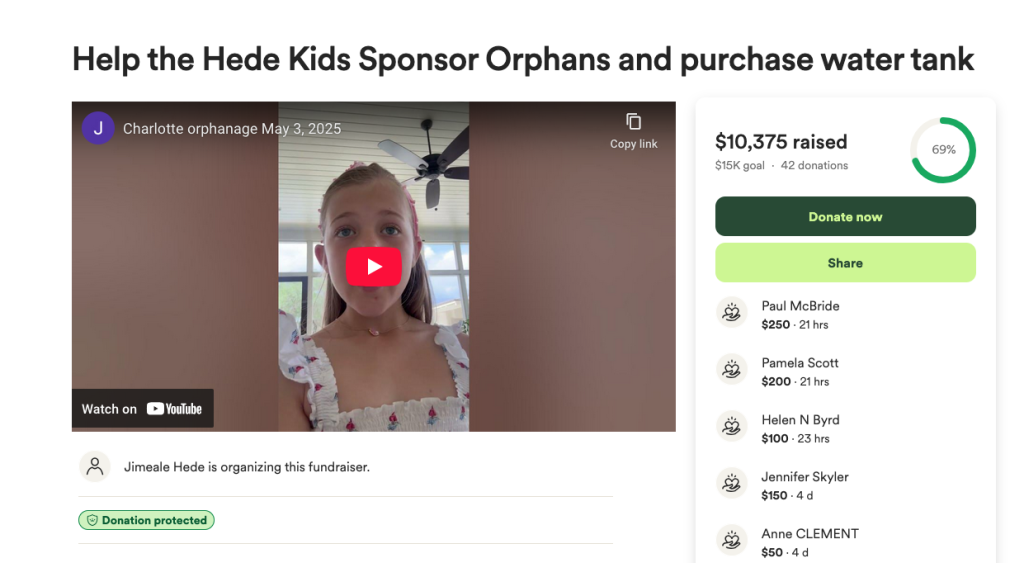
Task: Click the 42 donations count
Action: pos(814,165)
